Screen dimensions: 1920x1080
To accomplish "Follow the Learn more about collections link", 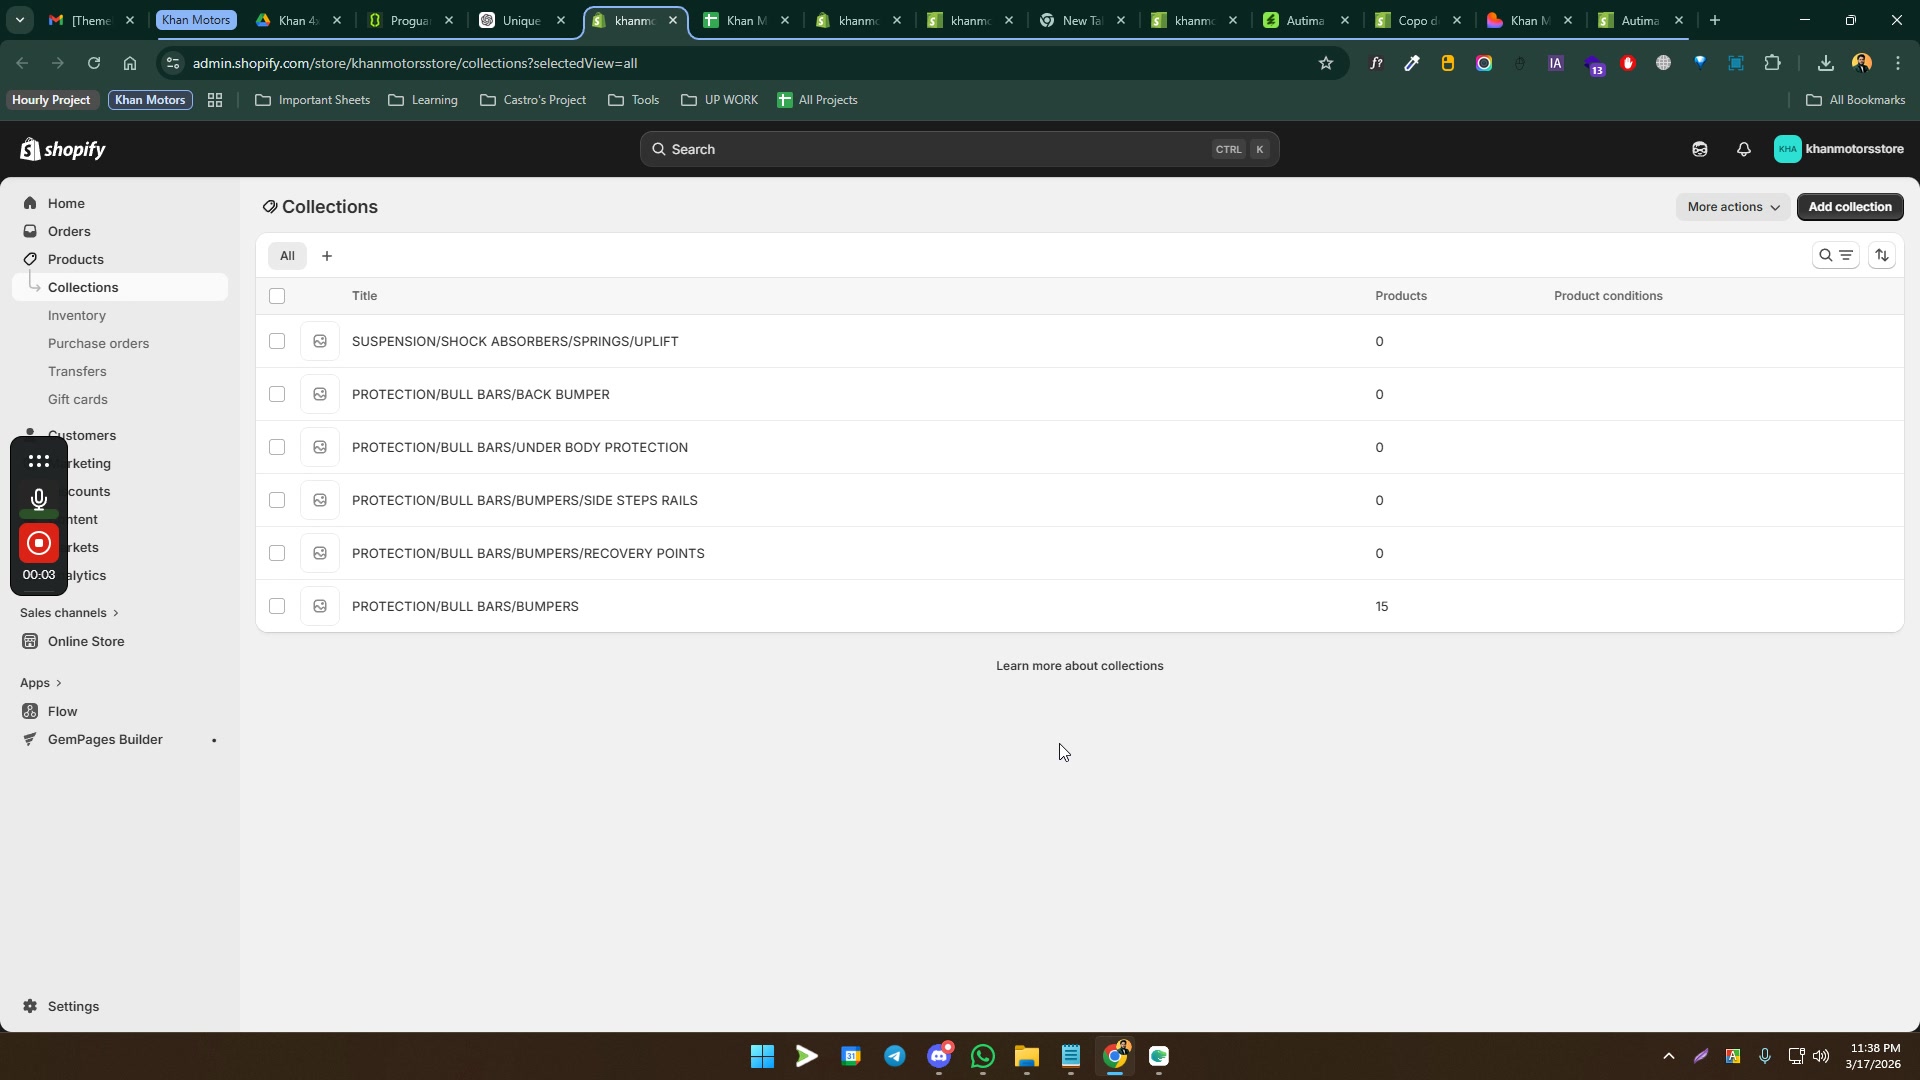I will pos(1079,666).
